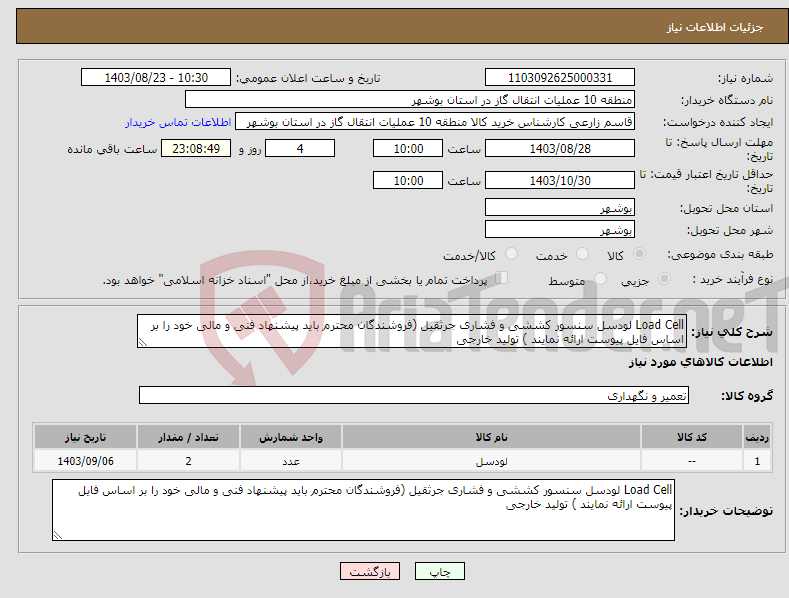Viewport: 789px width, 598px height.
Task: Click the response deadline date 1403/08/28 field
Action: click(560, 148)
